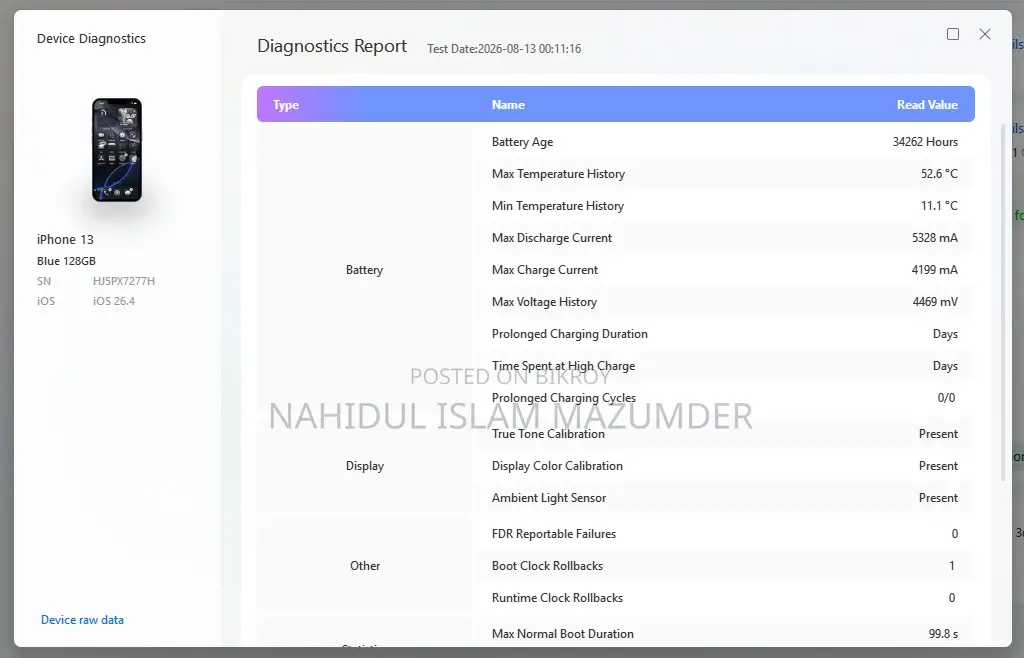Maximize the Diagnostics Report dialog
The height and width of the screenshot is (658, 1024).
953,34
